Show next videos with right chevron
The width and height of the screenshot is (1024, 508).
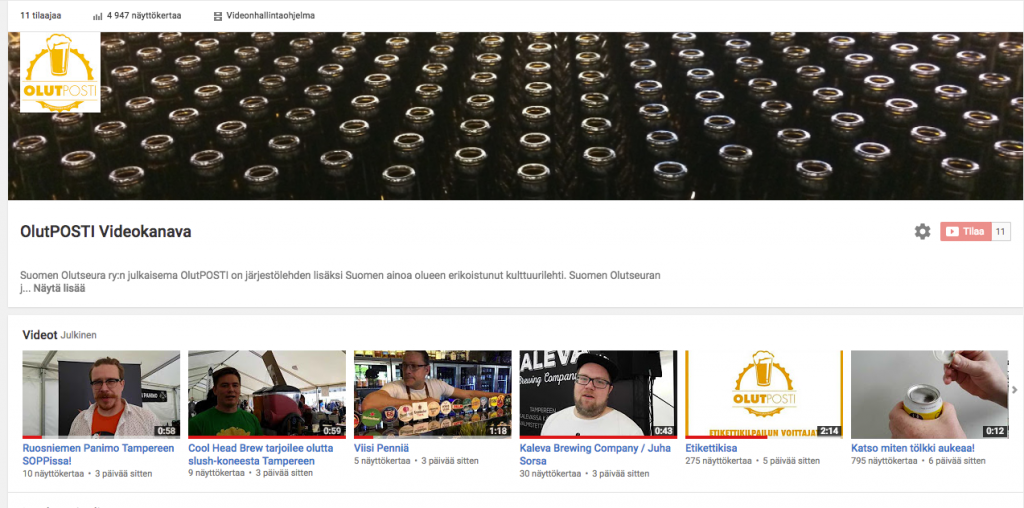[x=1014, y=390]
